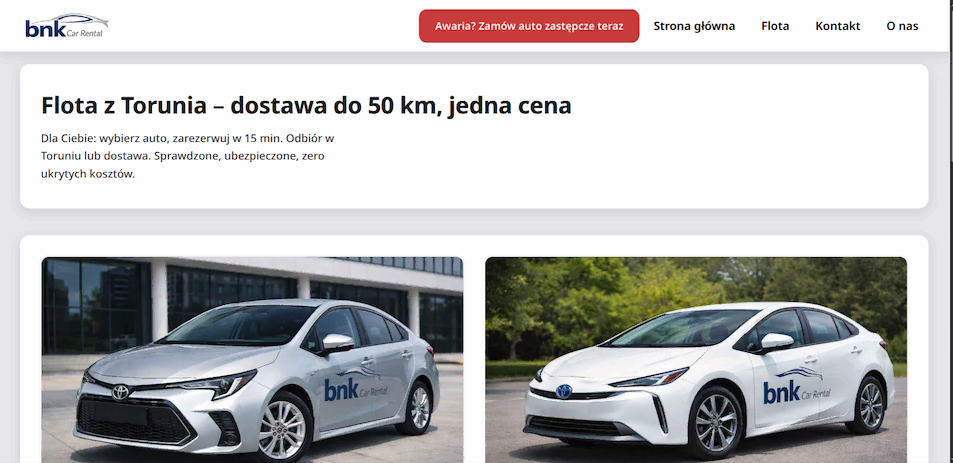Select the O nas navigation link
Image resolution: width=953 pixels, height=463 pixels.
pos(902,26)
